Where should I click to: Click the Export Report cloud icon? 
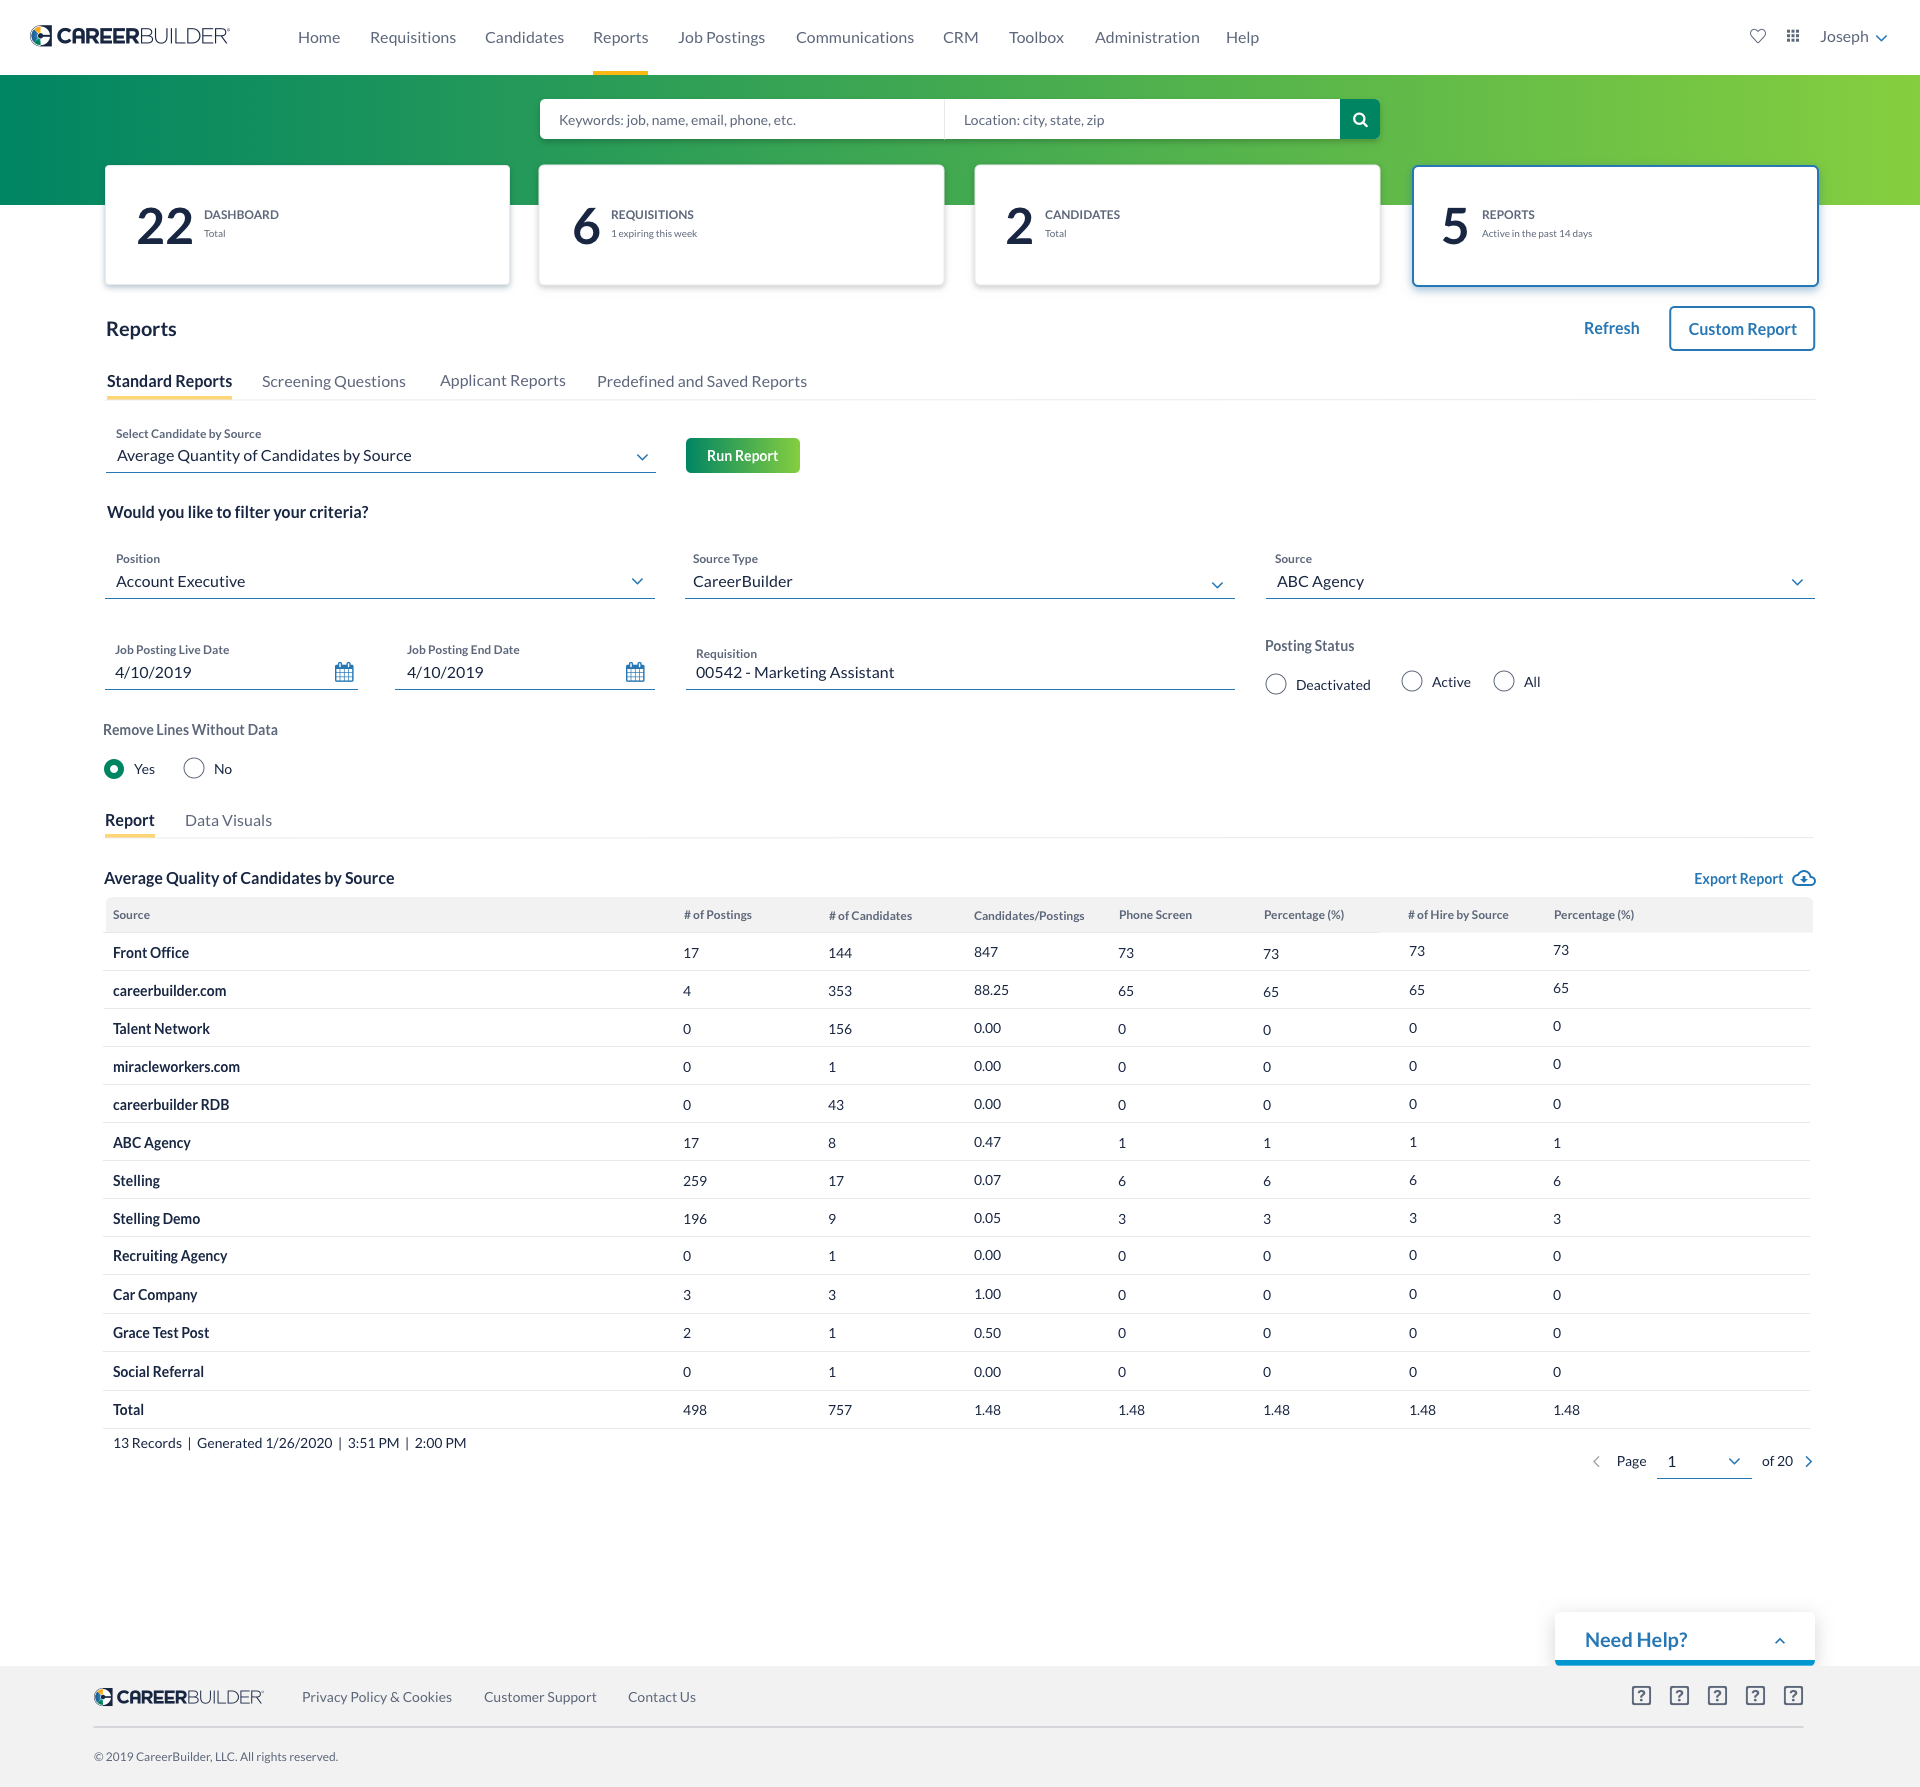tap(1804, 878)
